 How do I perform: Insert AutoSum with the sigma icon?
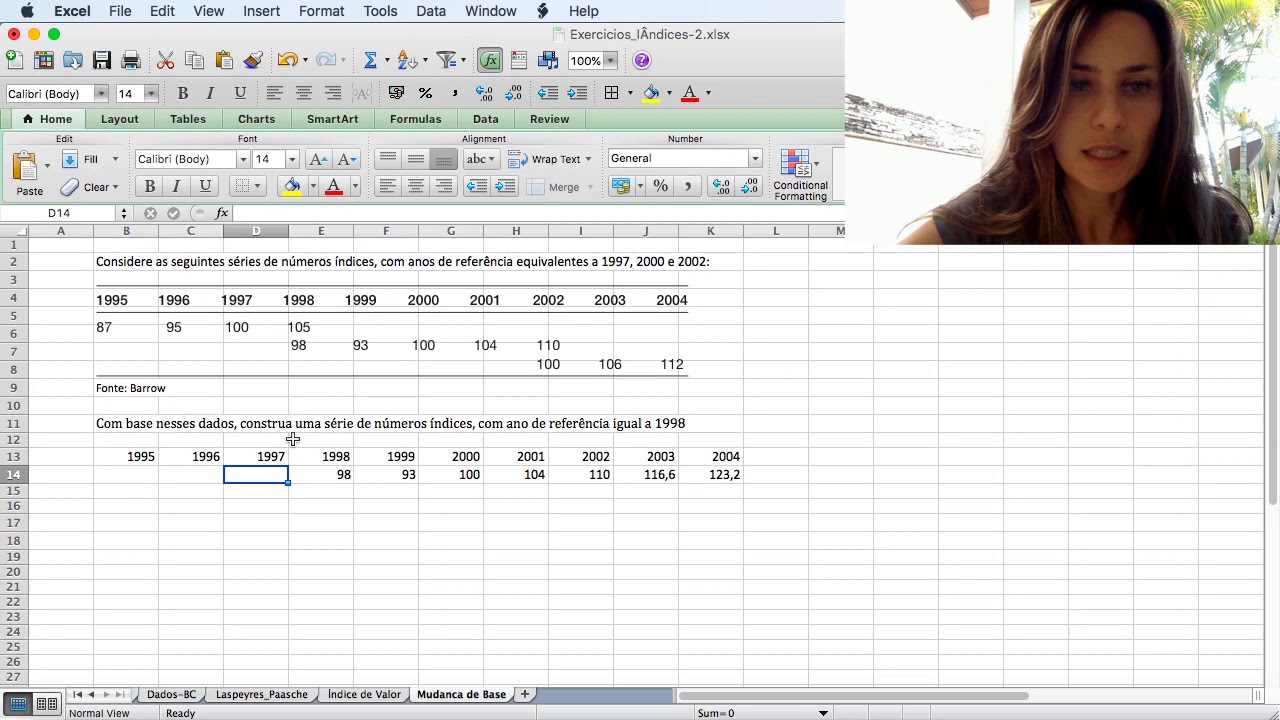370,61
